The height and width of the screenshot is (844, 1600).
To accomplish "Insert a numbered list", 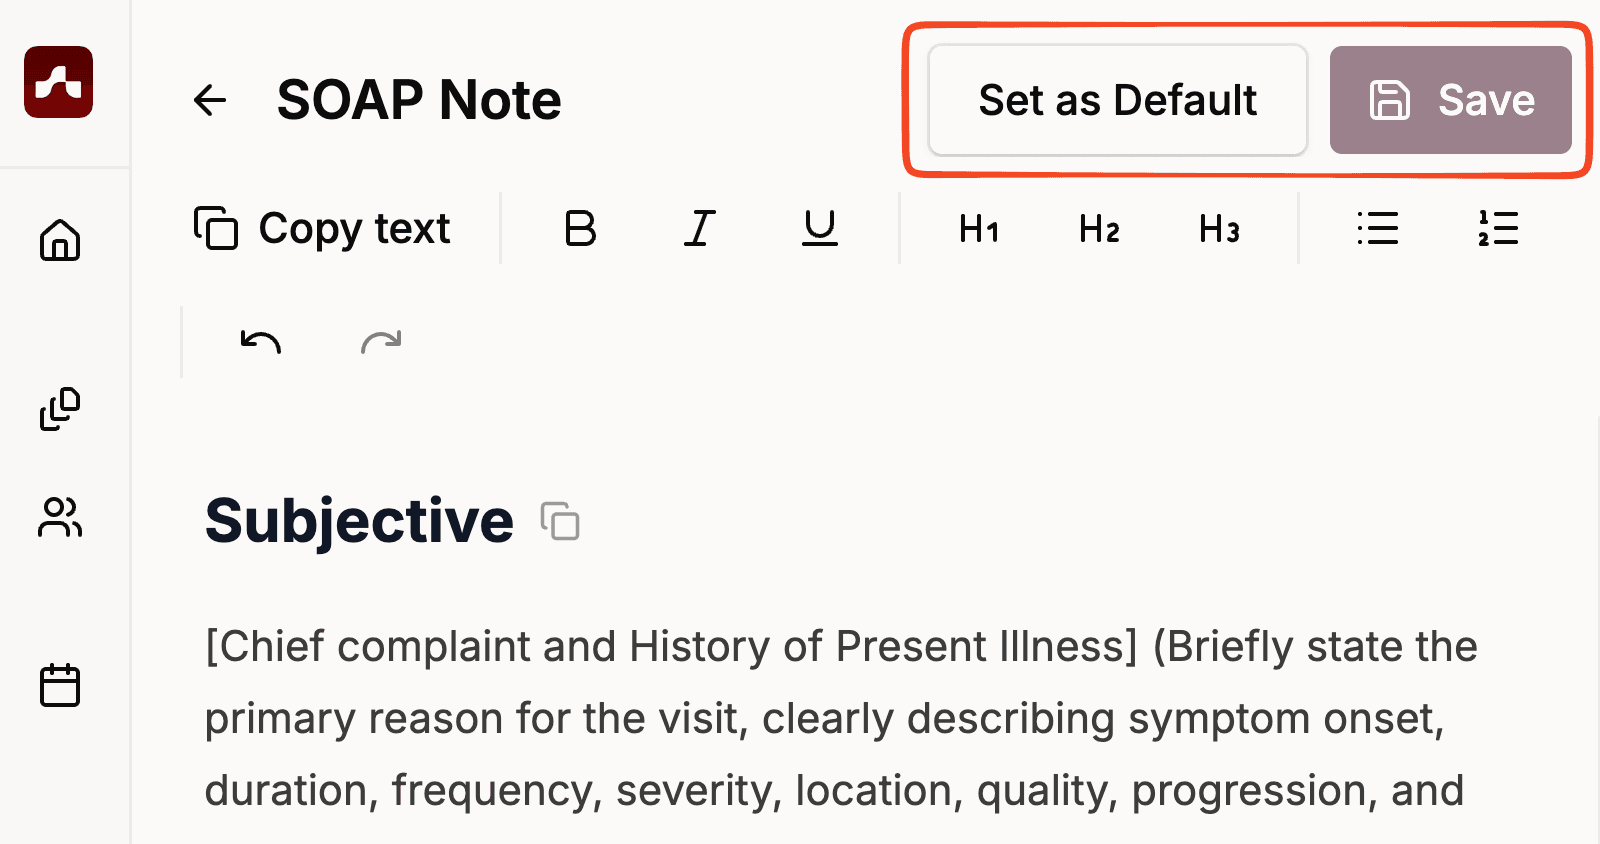I will point(1498,229).
